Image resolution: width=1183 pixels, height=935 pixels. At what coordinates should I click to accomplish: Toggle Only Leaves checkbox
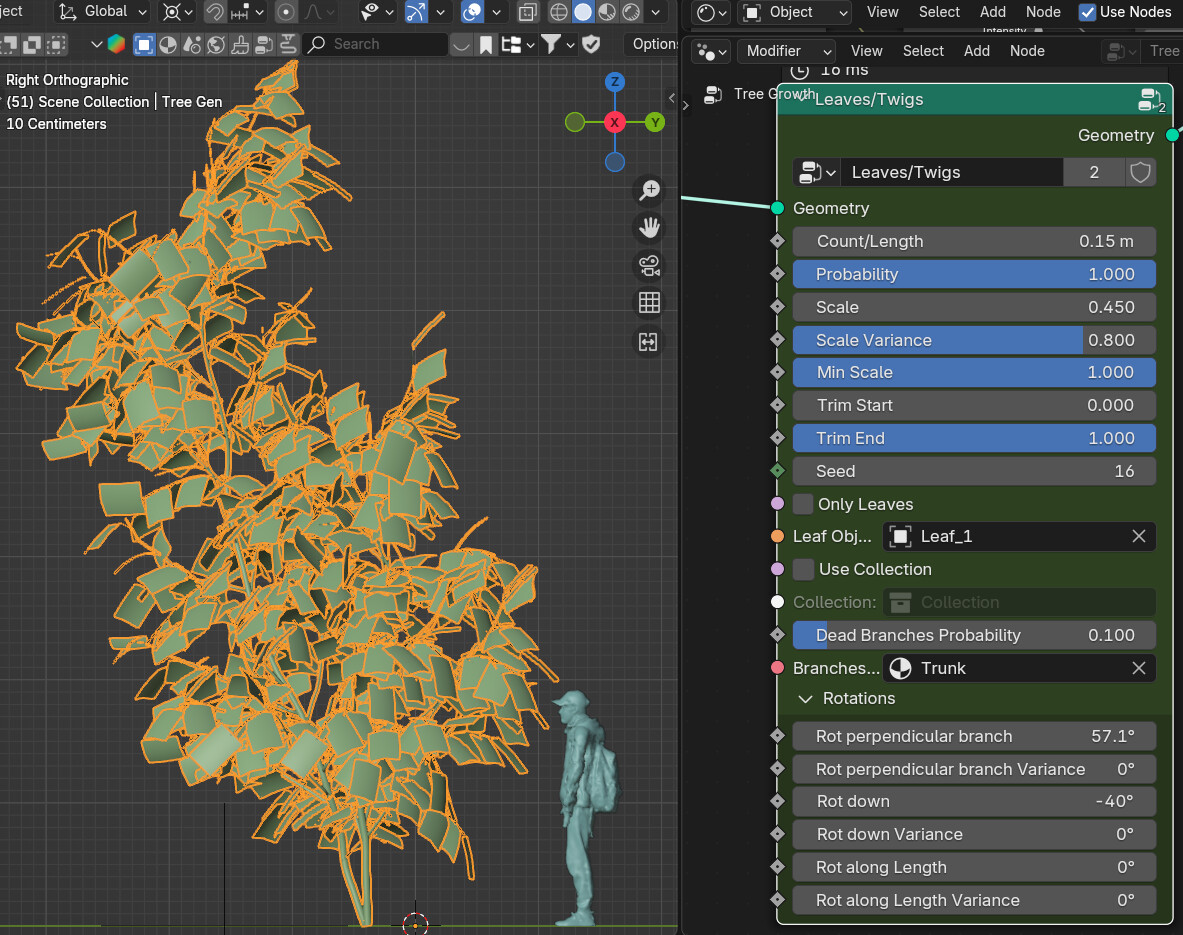coord(804,504)
